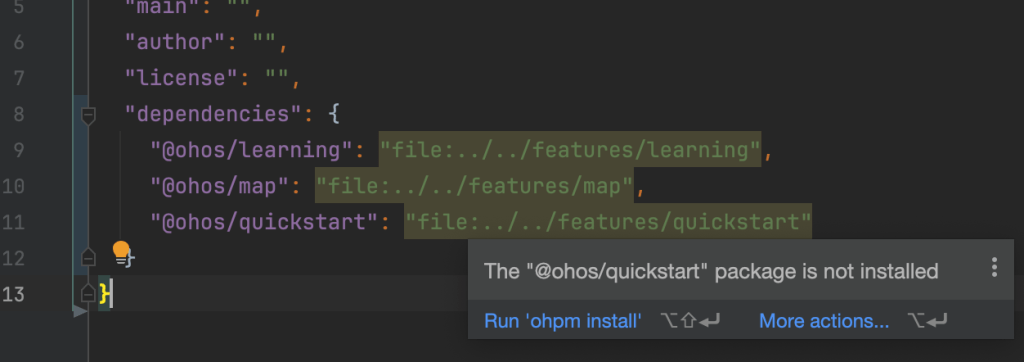Image resolution: width=1024 pixels, height=362 pixels.
Task: Click the package not installed warning message
Action: tap(711, 271)
